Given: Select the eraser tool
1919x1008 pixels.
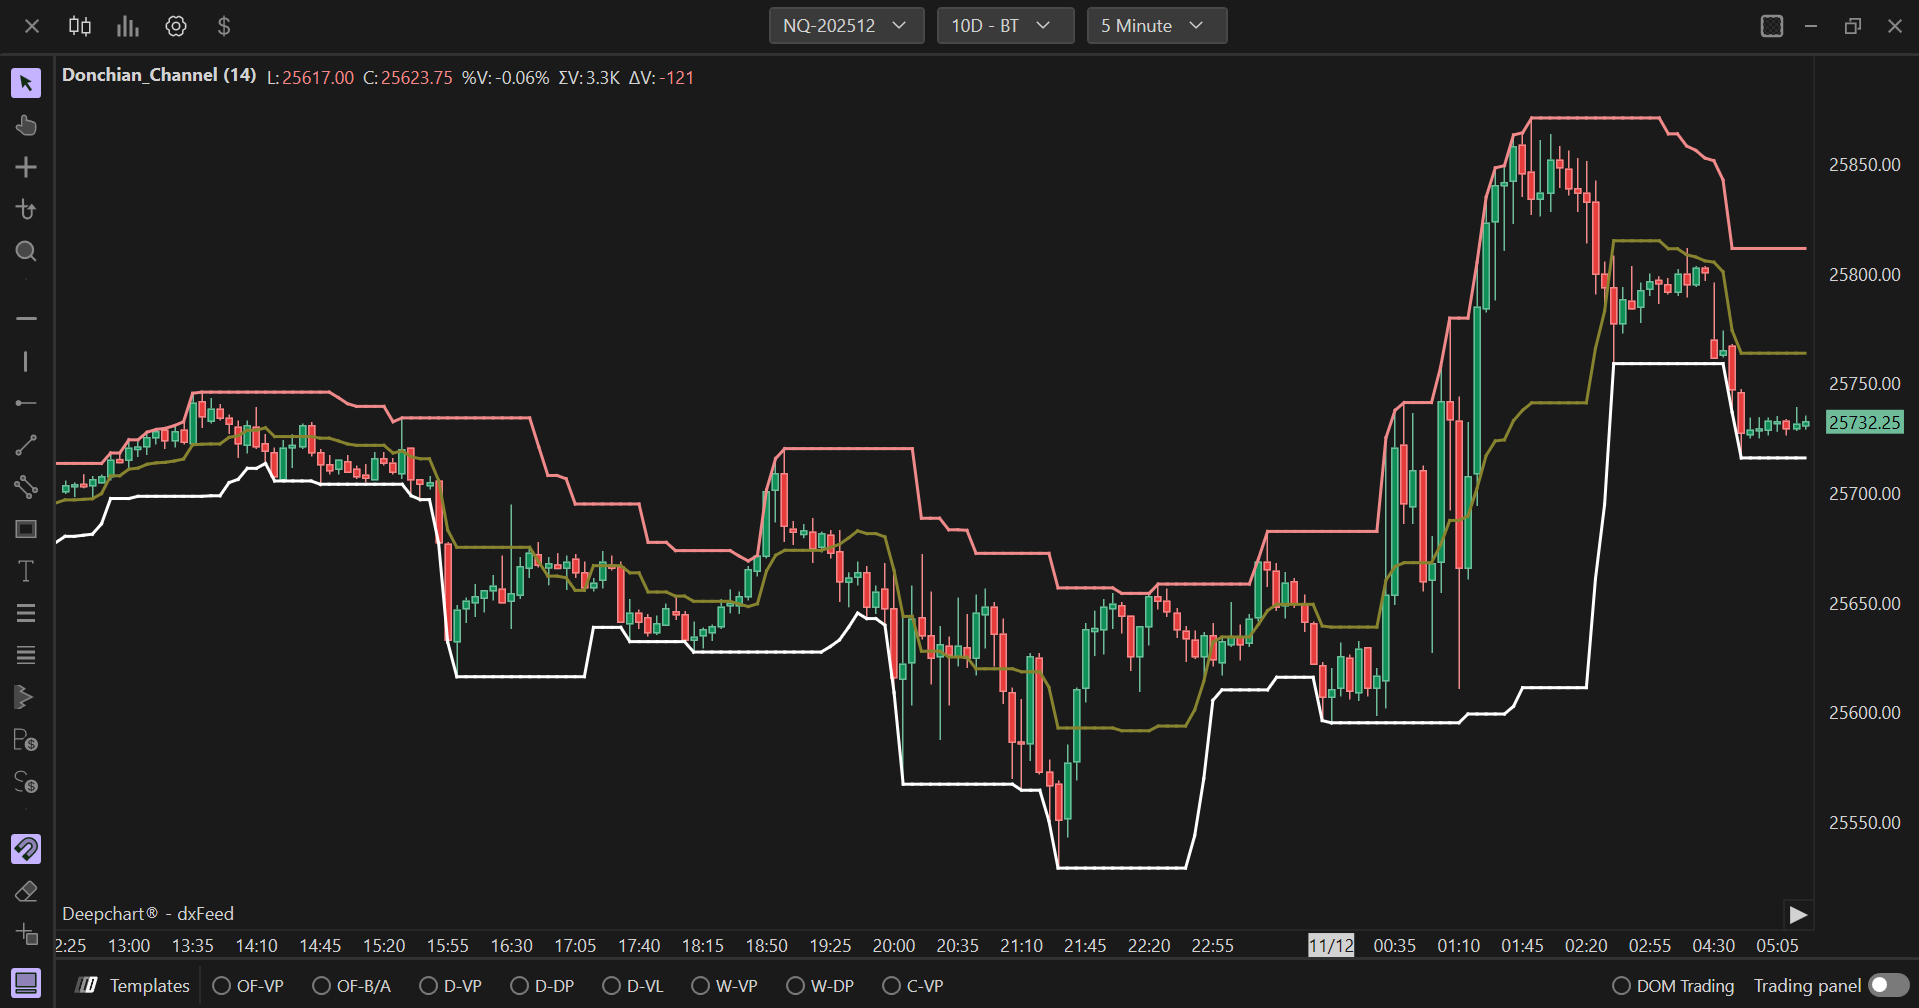Looking at the screenshot, I should (x=26, y=891).
